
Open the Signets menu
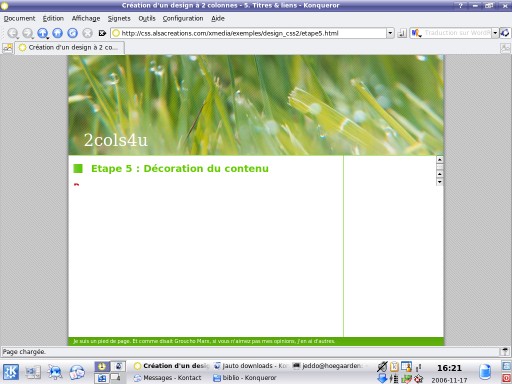[x=119, y=19]
